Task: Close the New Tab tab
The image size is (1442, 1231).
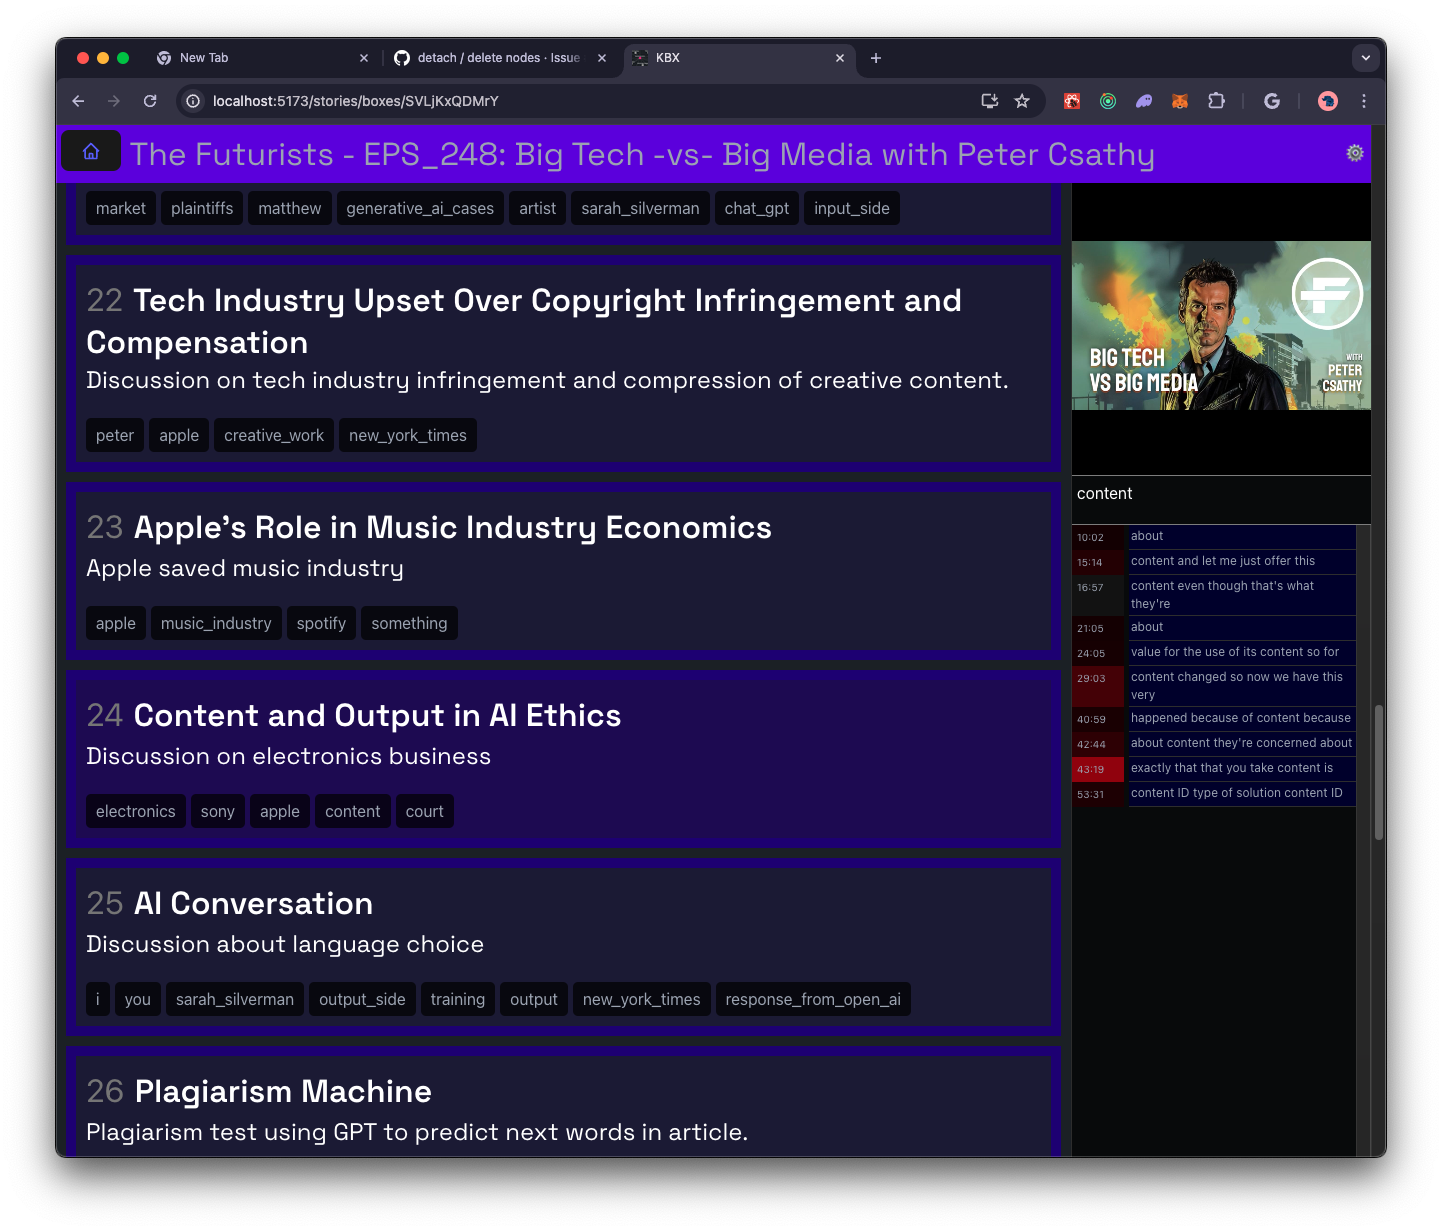Action: [364, 58]
